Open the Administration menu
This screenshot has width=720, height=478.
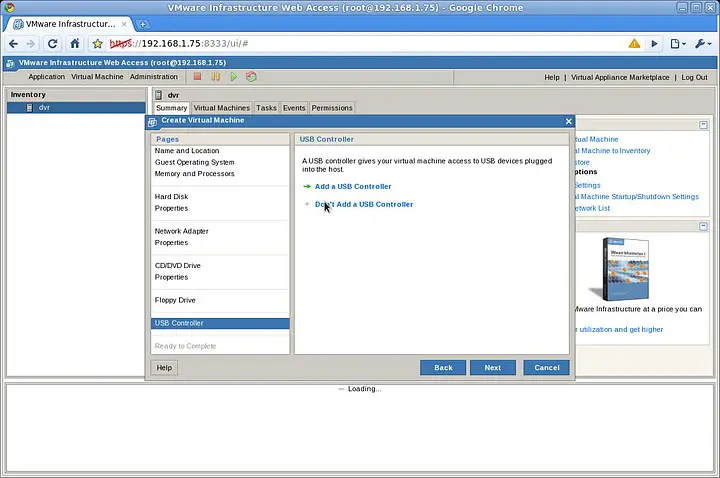153,77
